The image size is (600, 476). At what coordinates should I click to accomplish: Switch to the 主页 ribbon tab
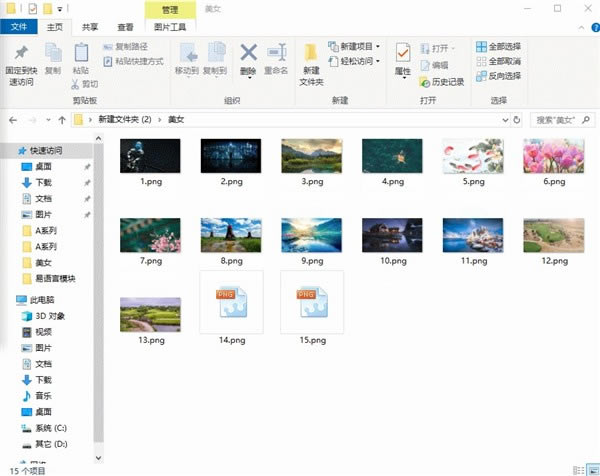(x=55, y=27)
